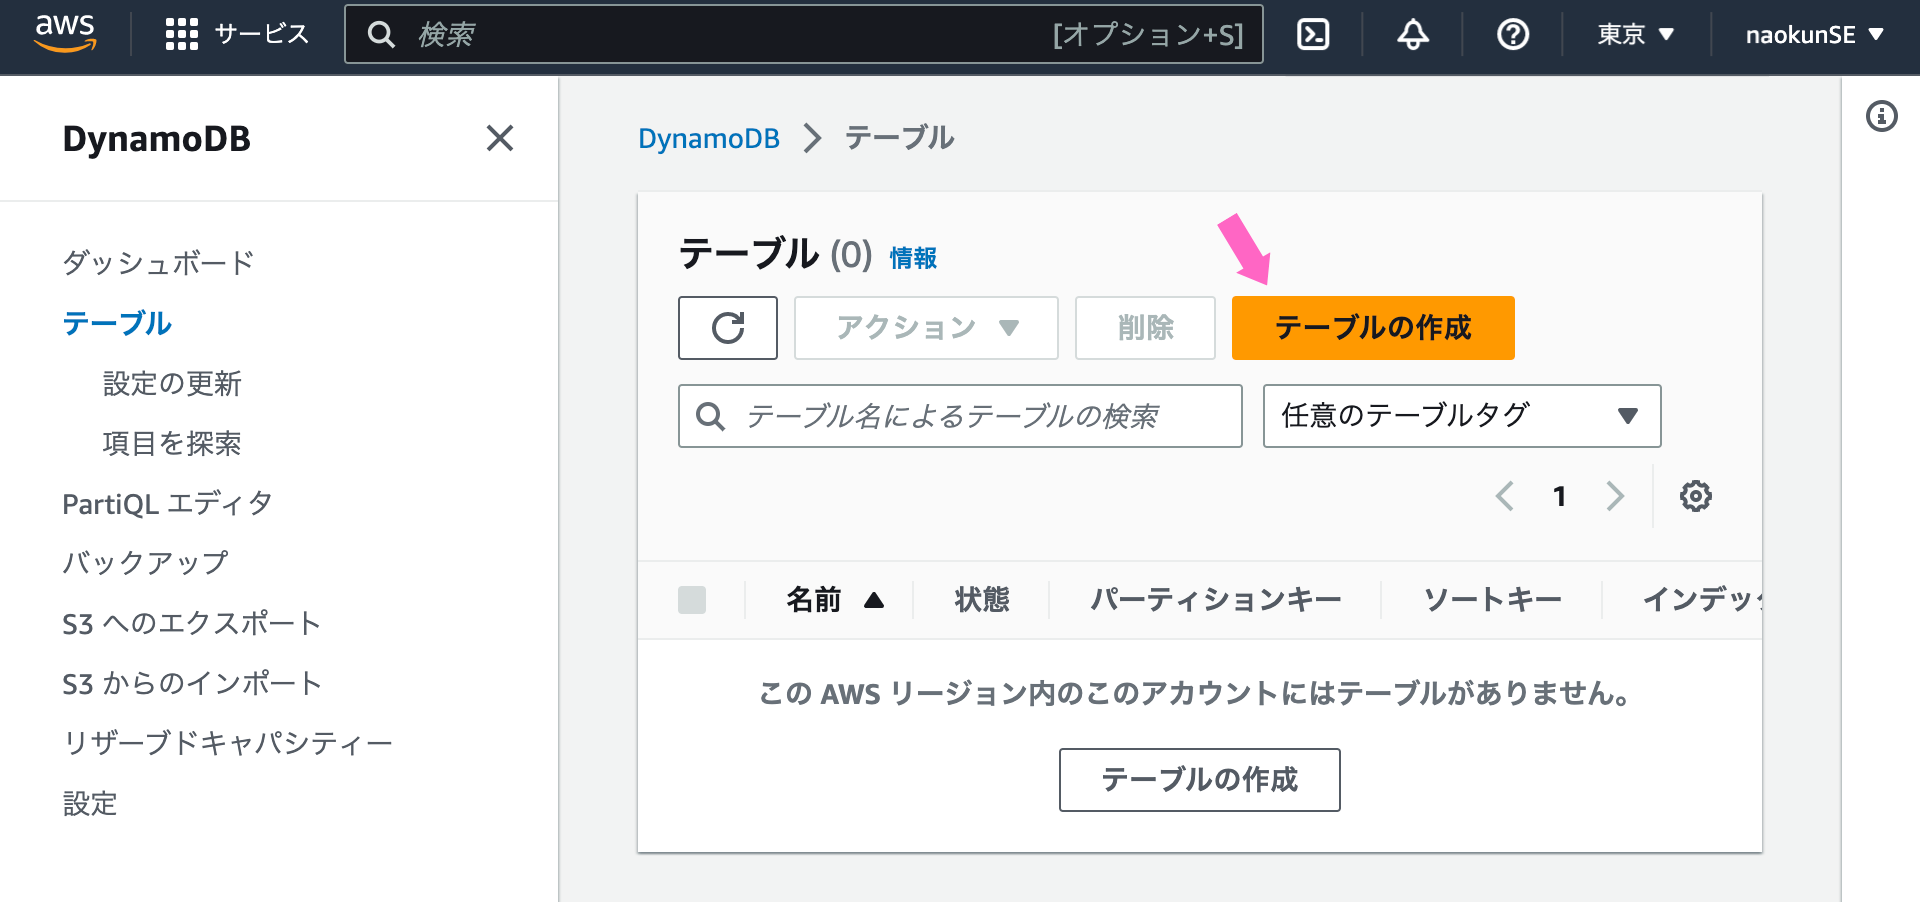The image size is (1920, 902).
Task: Launch the CloudShell terminal icon
Action: pos(1313,34)
